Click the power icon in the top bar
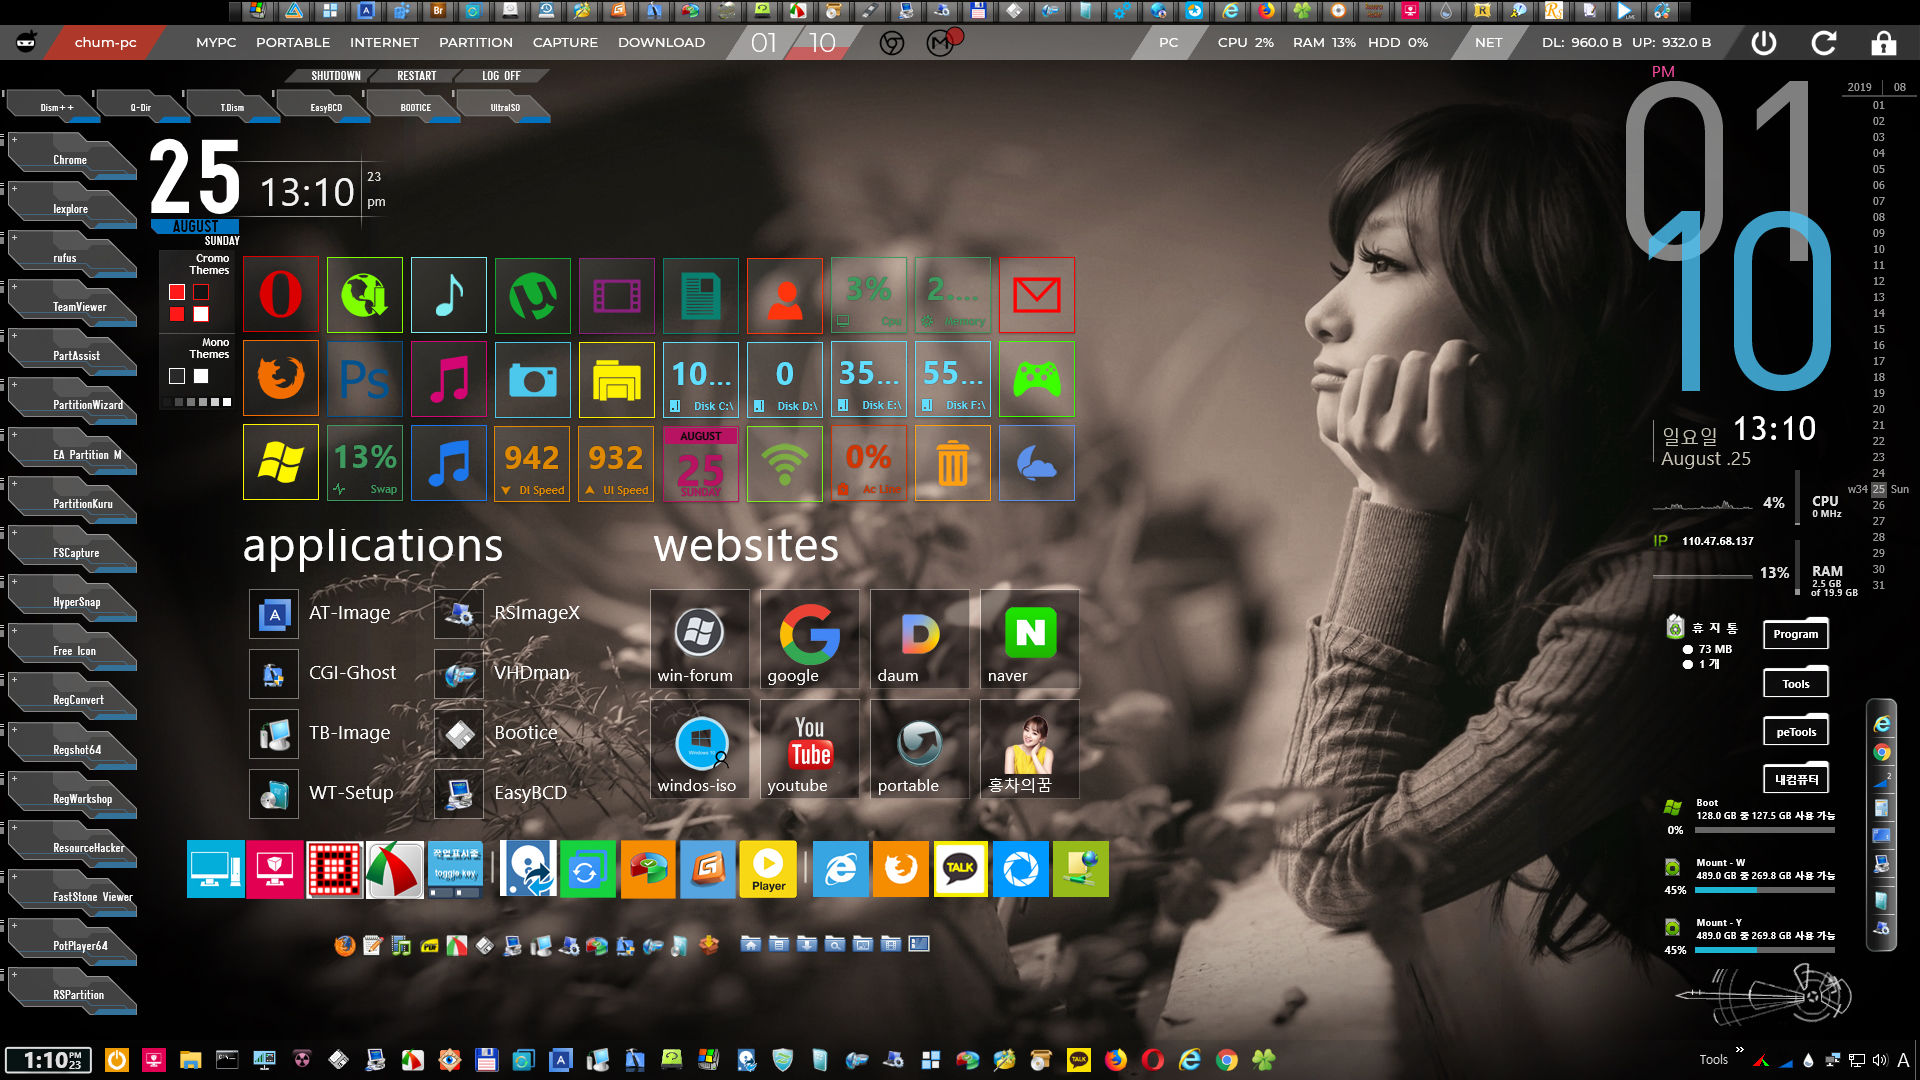 pos(1764,43)
